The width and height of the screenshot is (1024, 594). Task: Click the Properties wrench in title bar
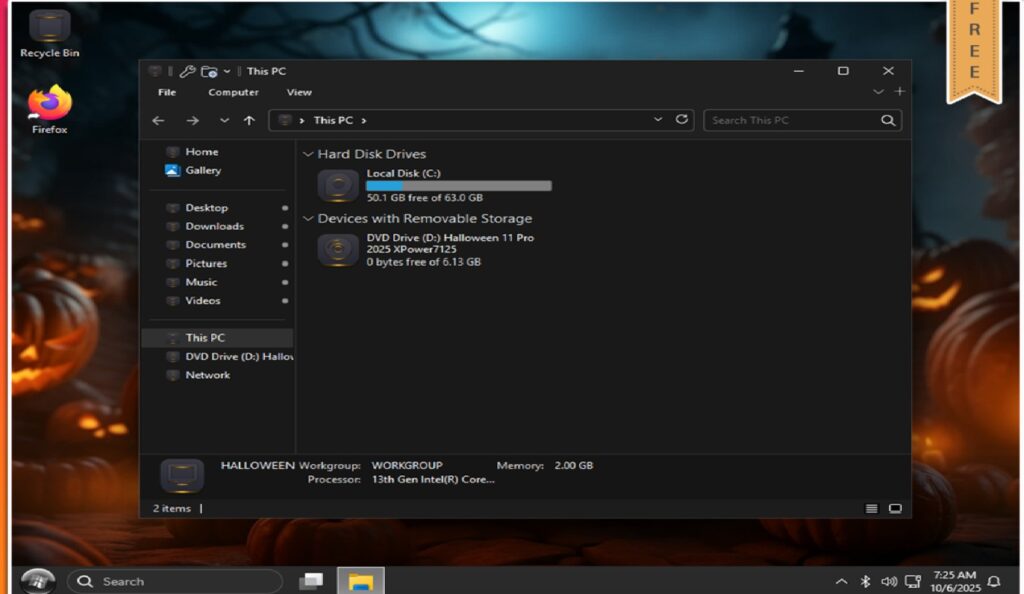pos(187,71)
